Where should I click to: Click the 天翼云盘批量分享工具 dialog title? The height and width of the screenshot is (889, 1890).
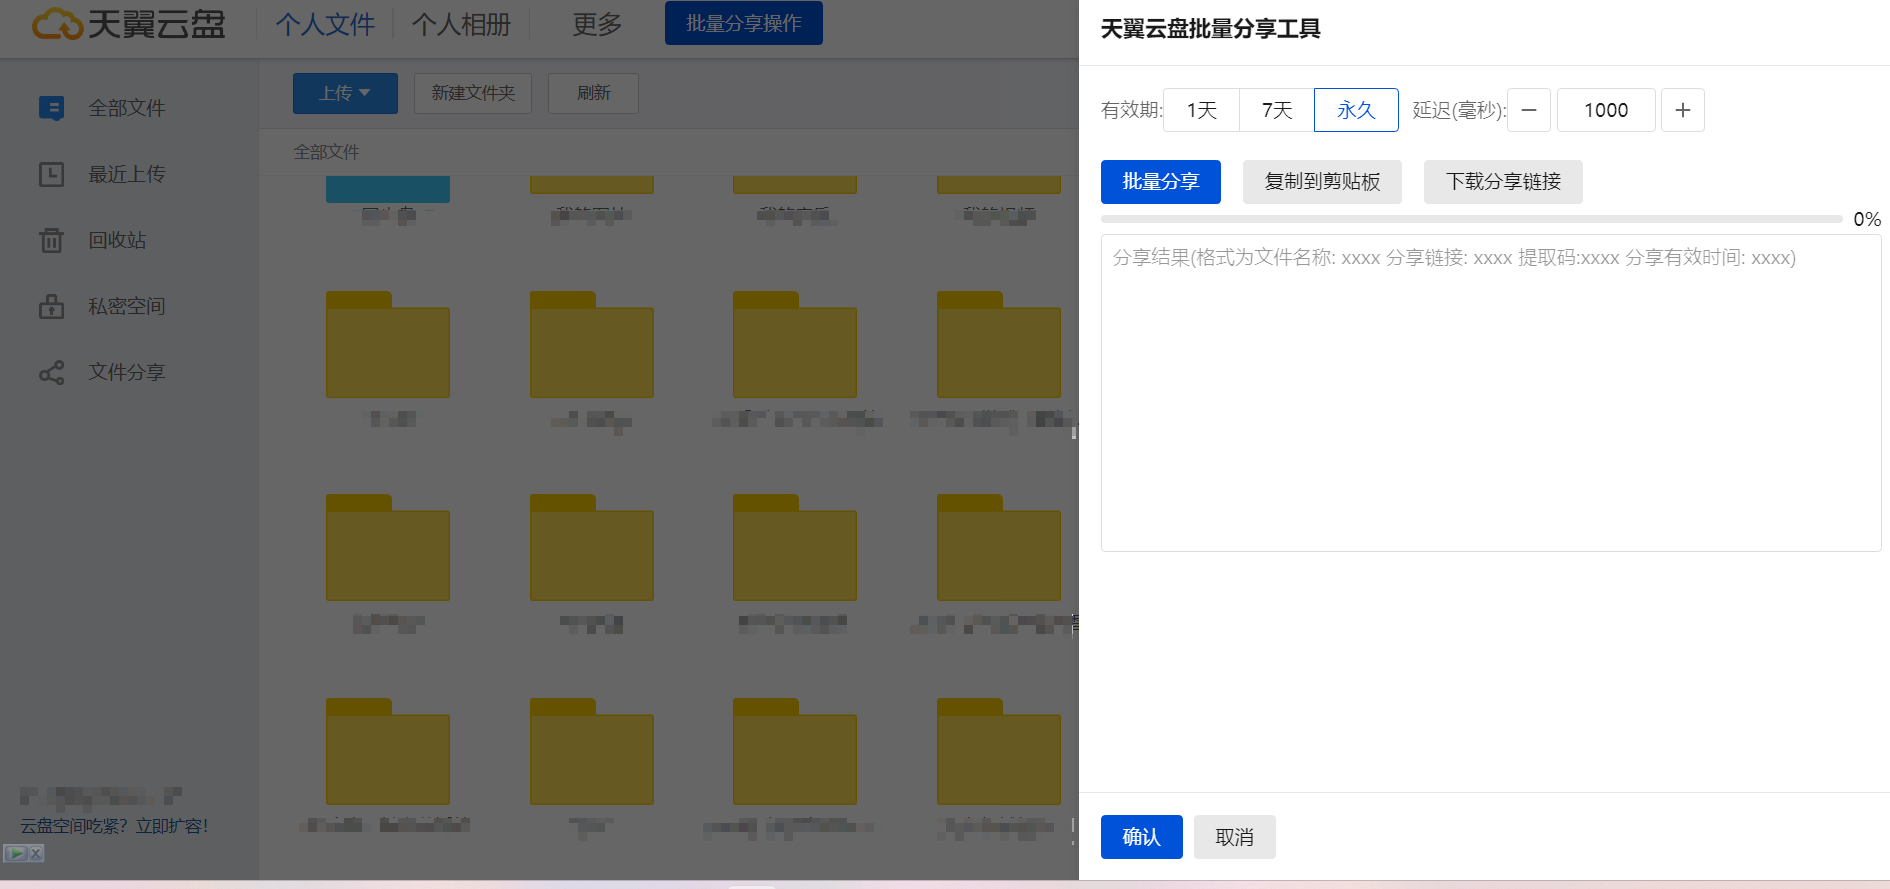coord(1211,29)
